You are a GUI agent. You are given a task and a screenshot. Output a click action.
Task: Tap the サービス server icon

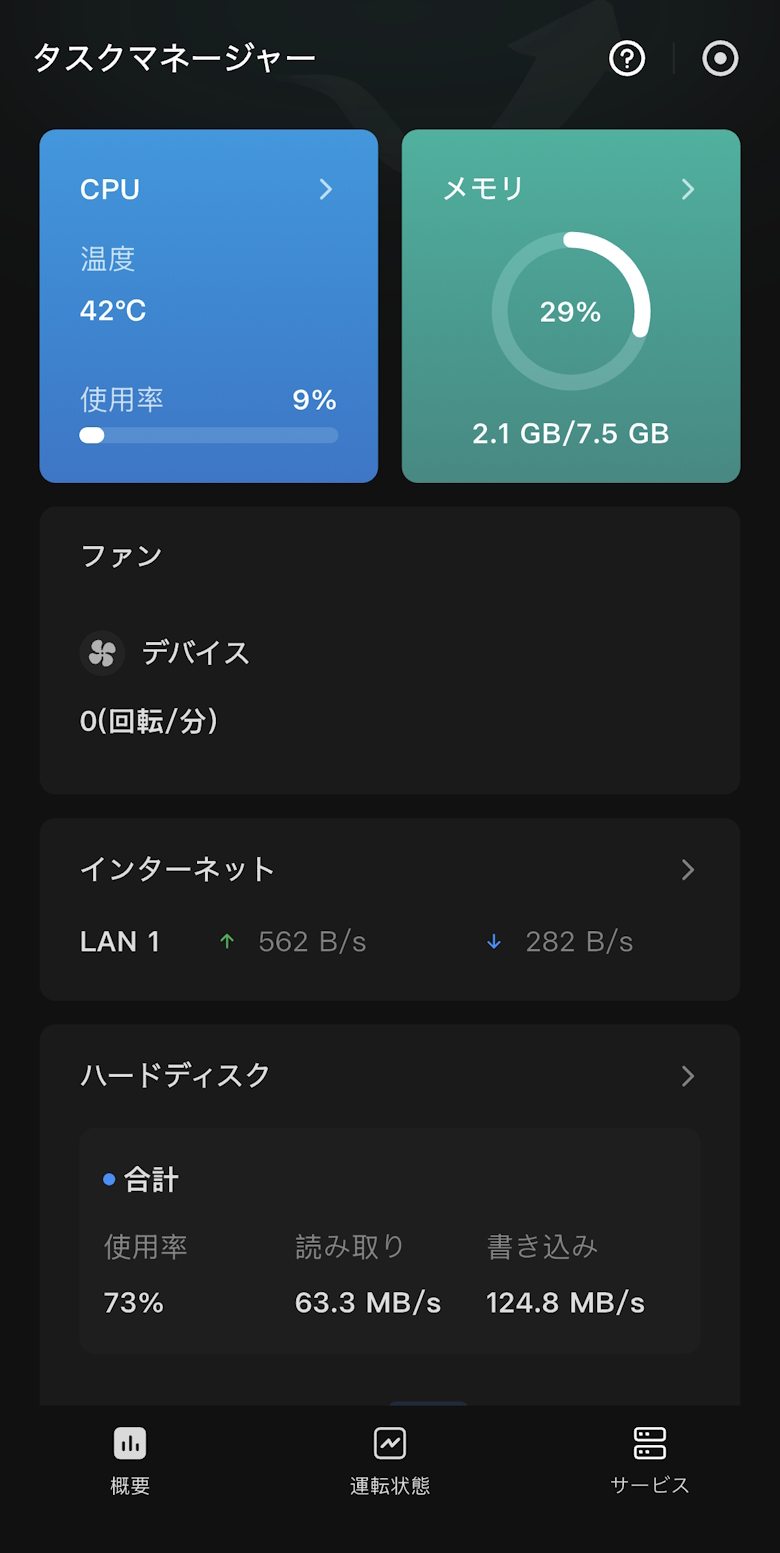650,1443
